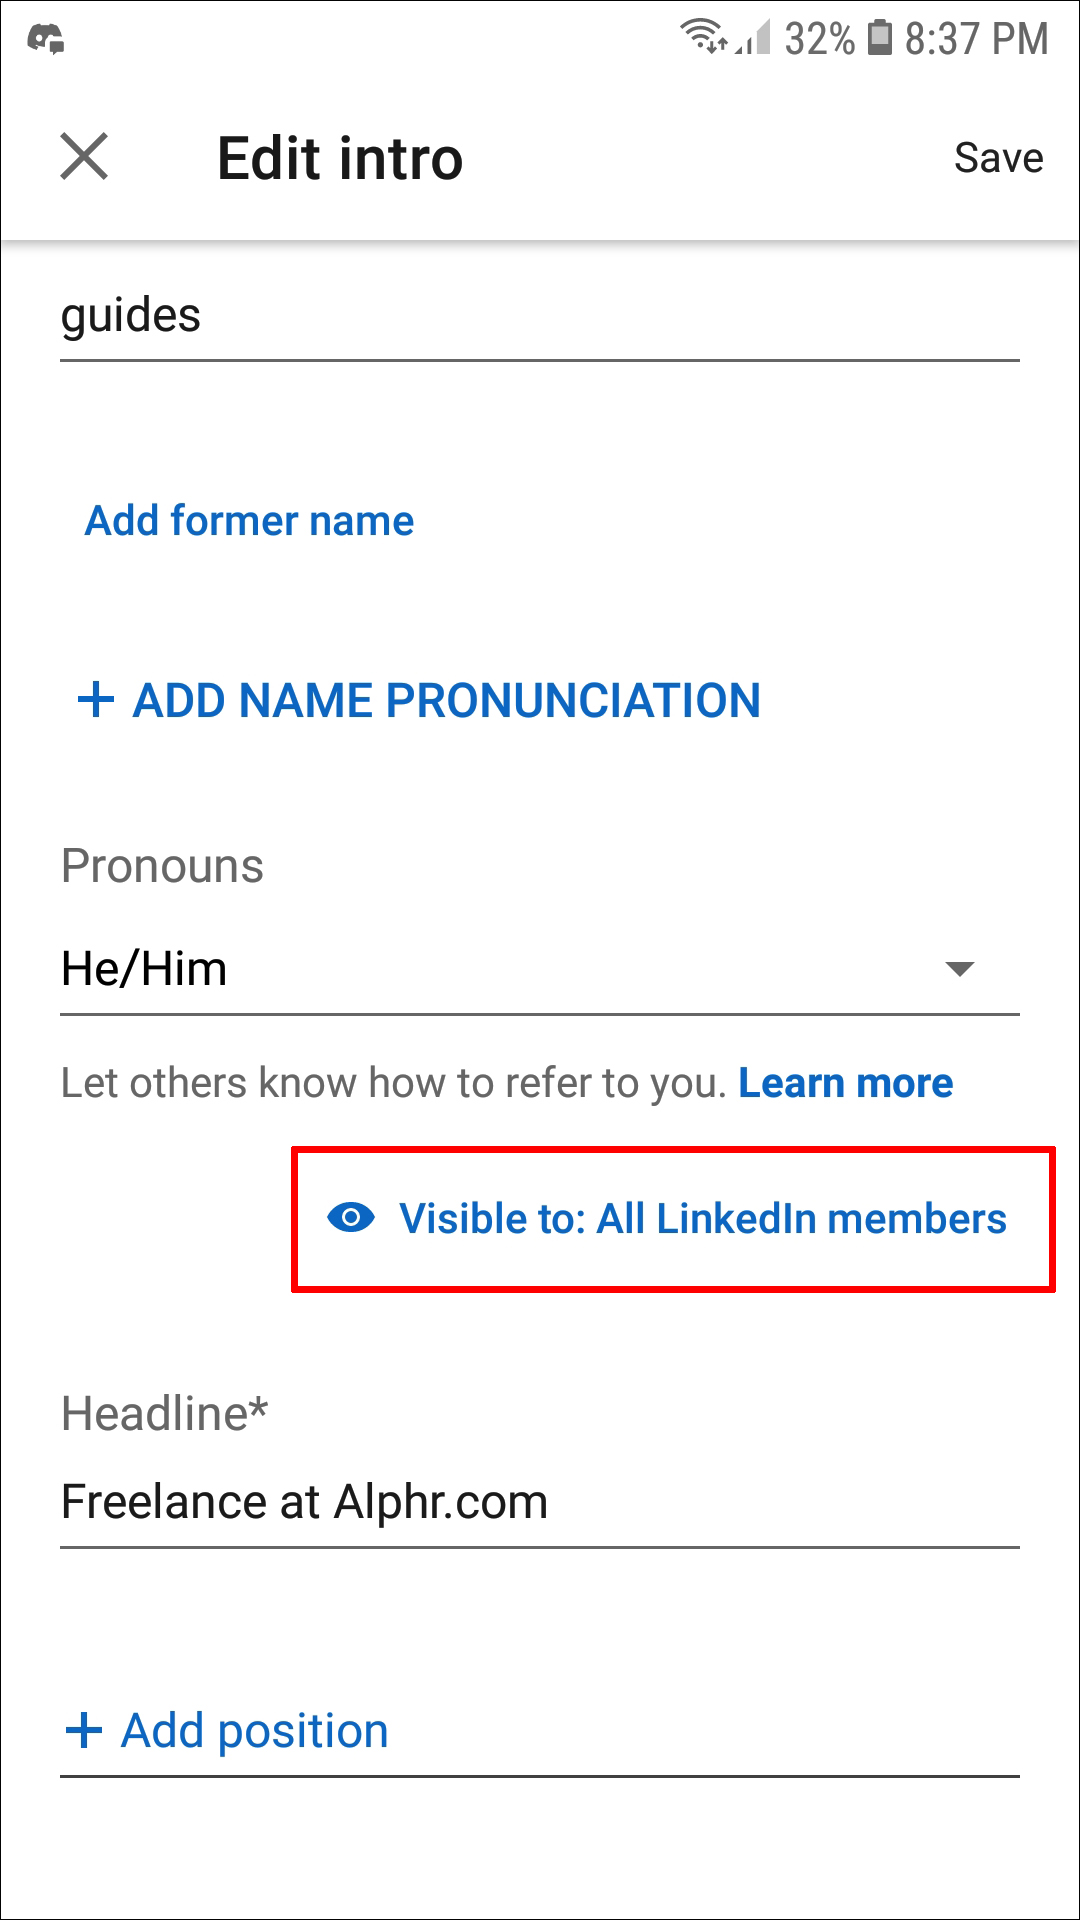The image size is (1080, 1920).
Task: Tap the battery icon in status bar
Action: [x=879, y=38]
